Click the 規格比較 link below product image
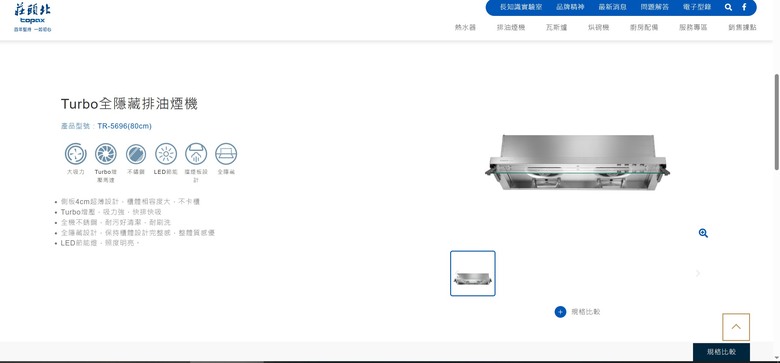Image resolution: width=780 pixels, height=363 pixels. (x=585, y=312)
